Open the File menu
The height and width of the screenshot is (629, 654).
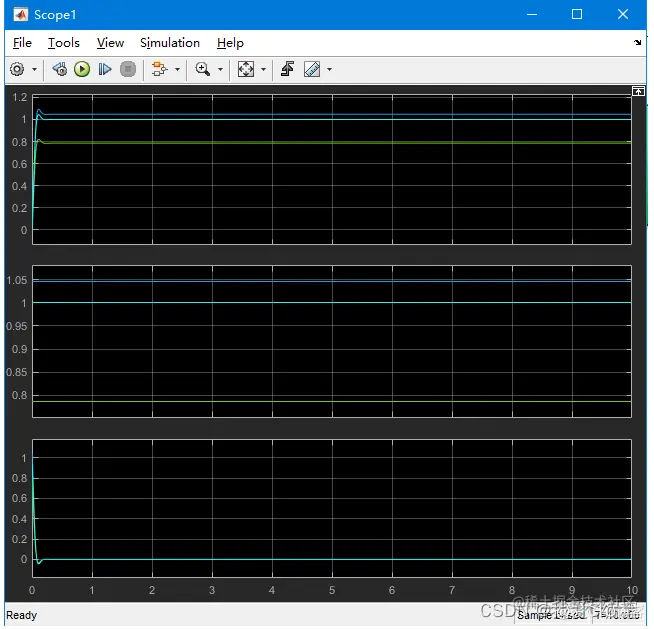(x=22, y=43)
